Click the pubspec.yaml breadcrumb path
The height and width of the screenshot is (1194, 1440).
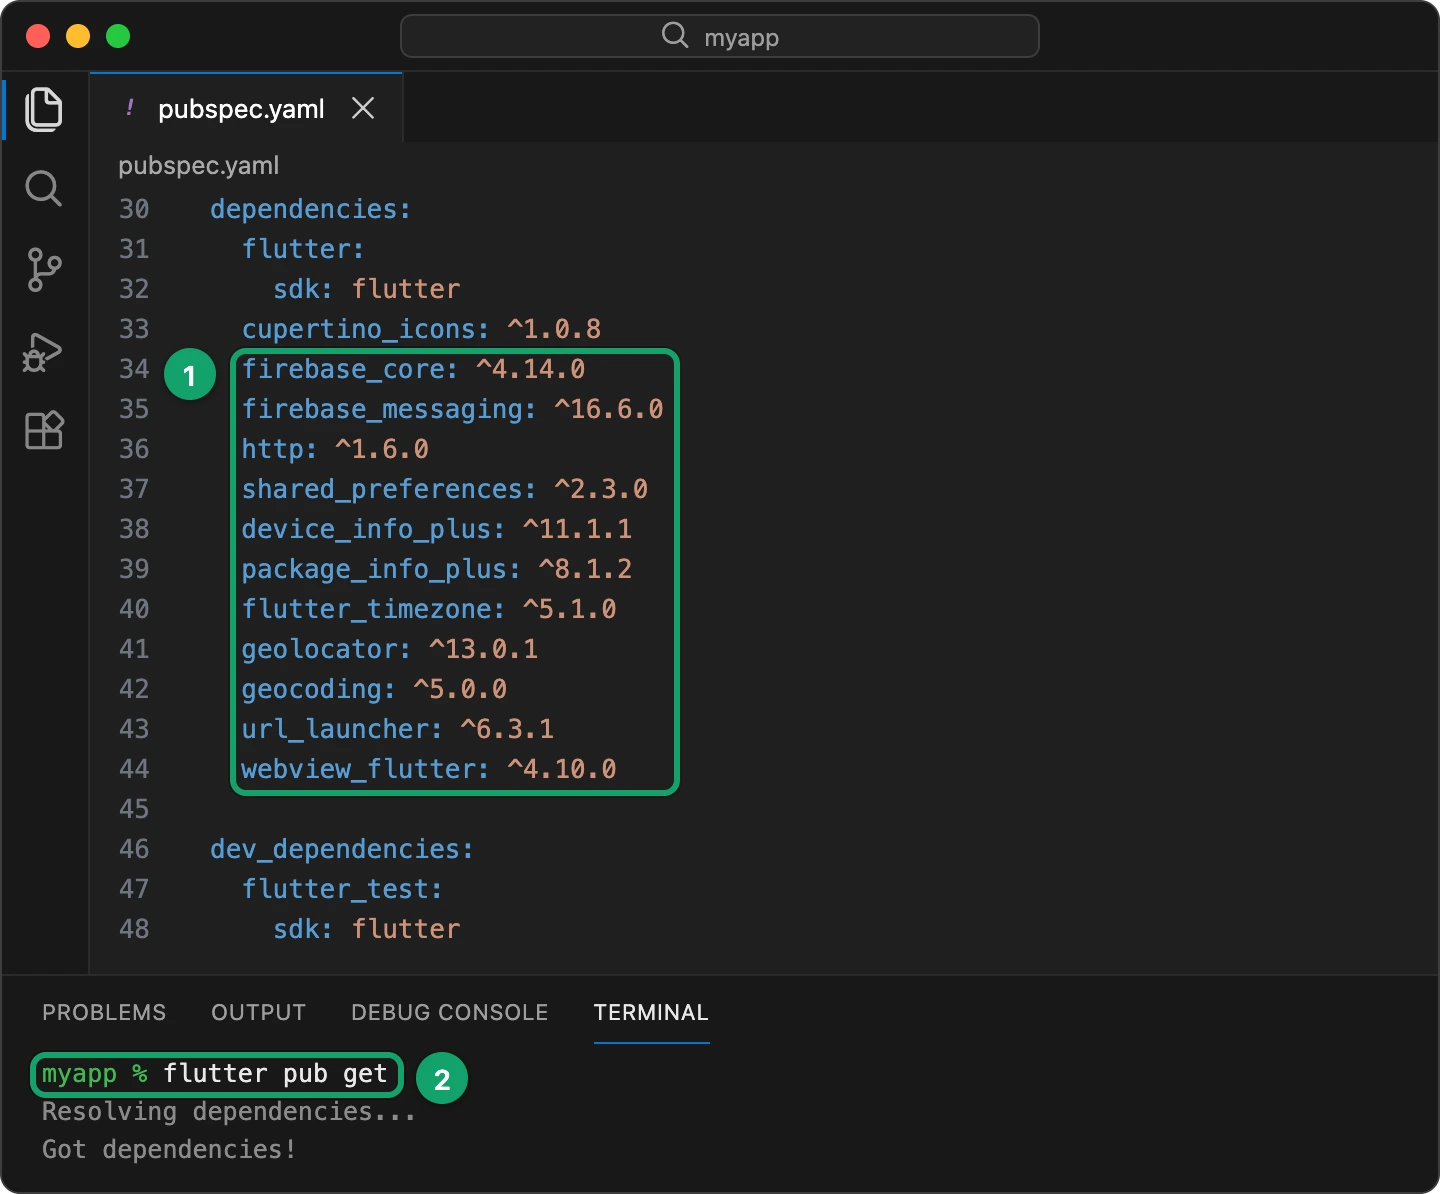[199, 166]
